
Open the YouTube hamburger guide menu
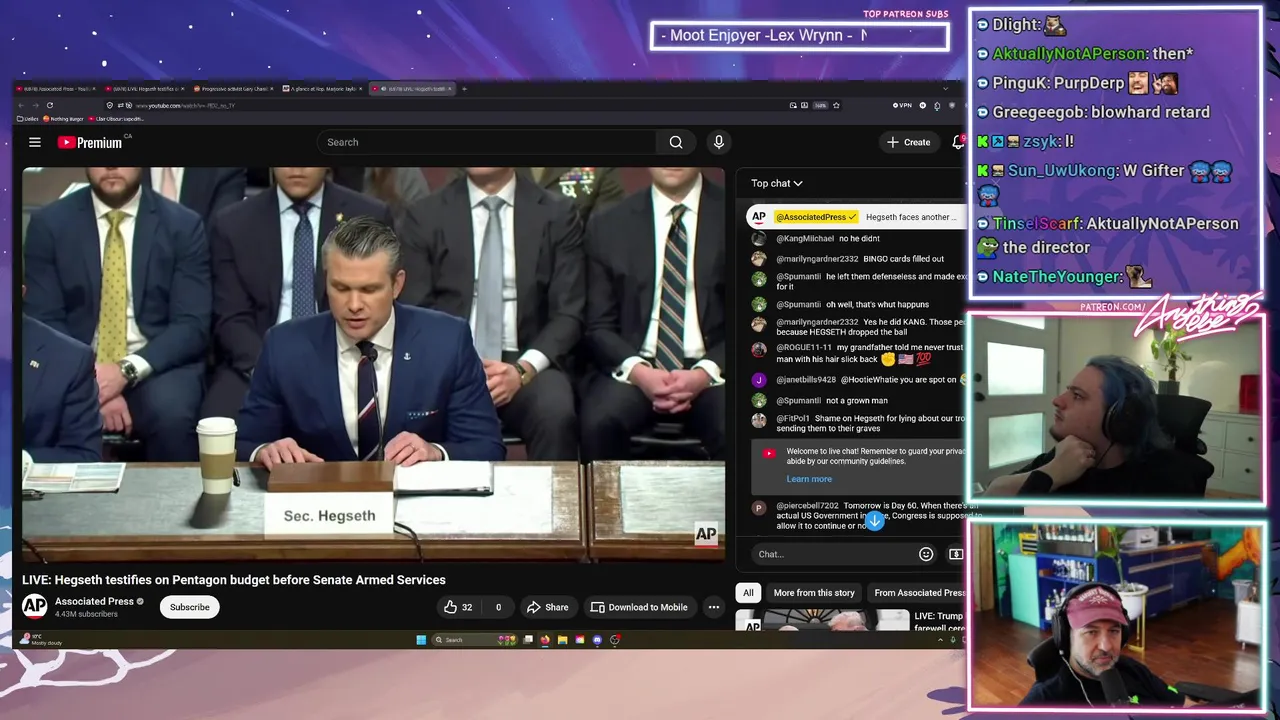click(x=35, y=142)
